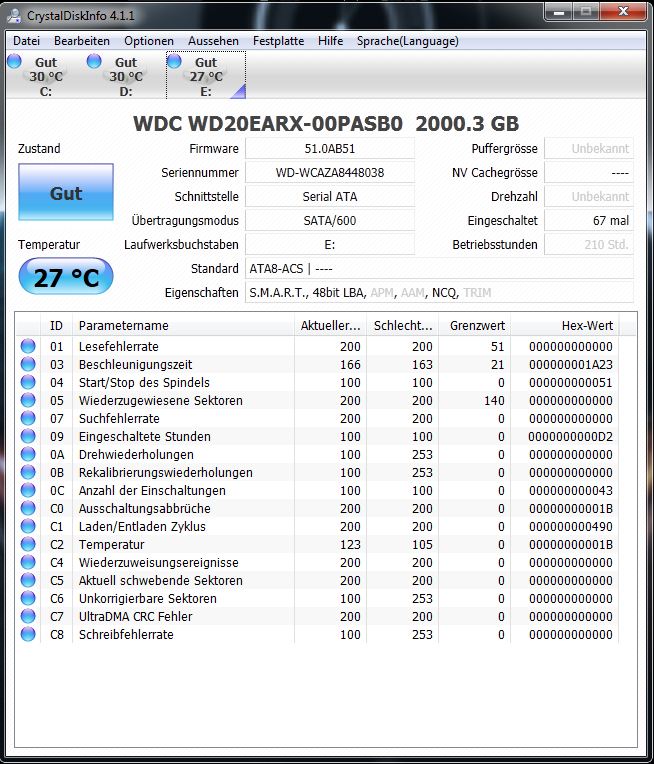Click blue status orb for drive D:
This screenshot has height=764, width=654.
pyautogui.click(x=94, y=61)
